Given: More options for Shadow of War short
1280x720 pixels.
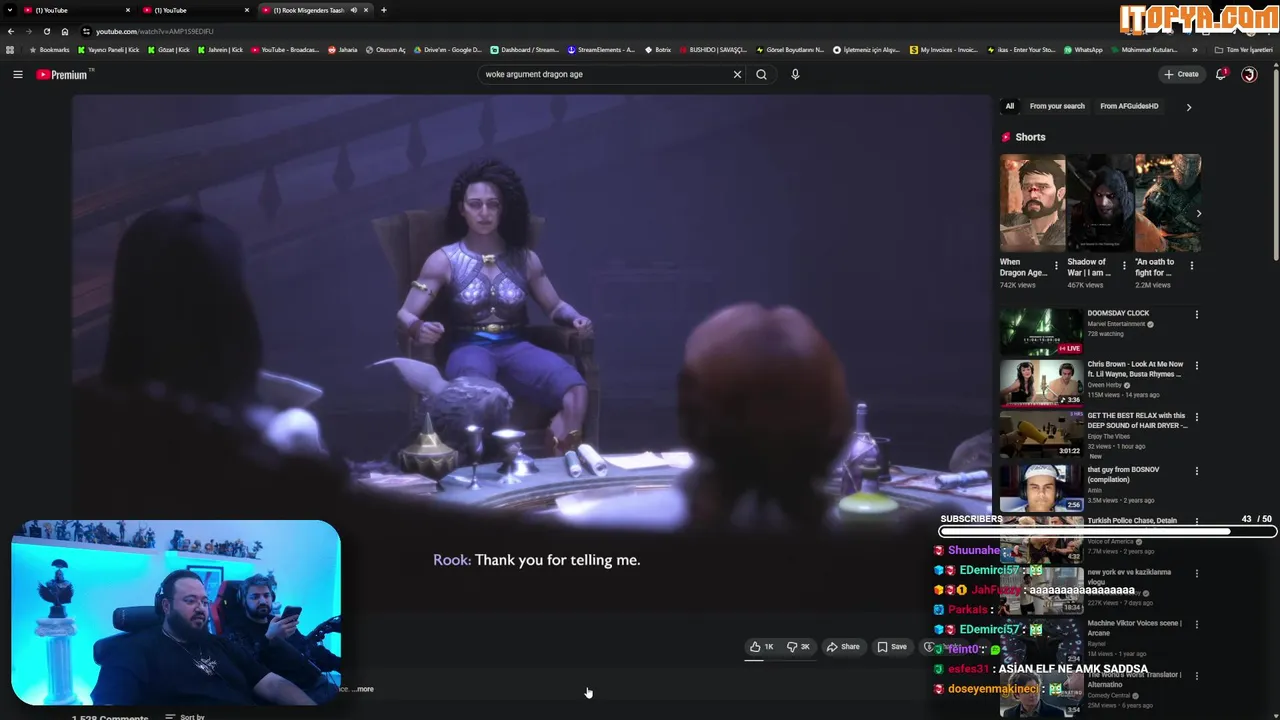Looking at the screenshot, I should 1123,266.
